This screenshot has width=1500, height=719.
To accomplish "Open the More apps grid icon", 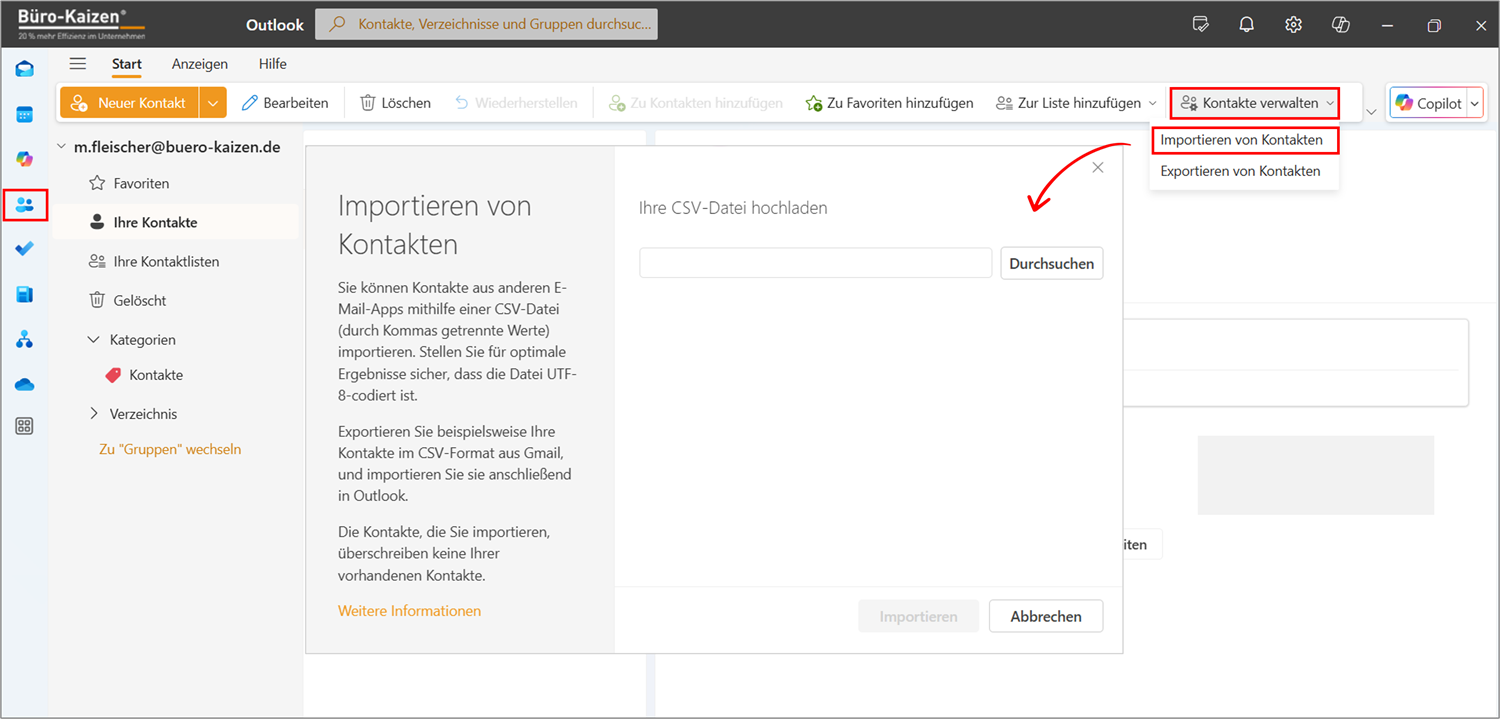I will [x=25, y=426].
